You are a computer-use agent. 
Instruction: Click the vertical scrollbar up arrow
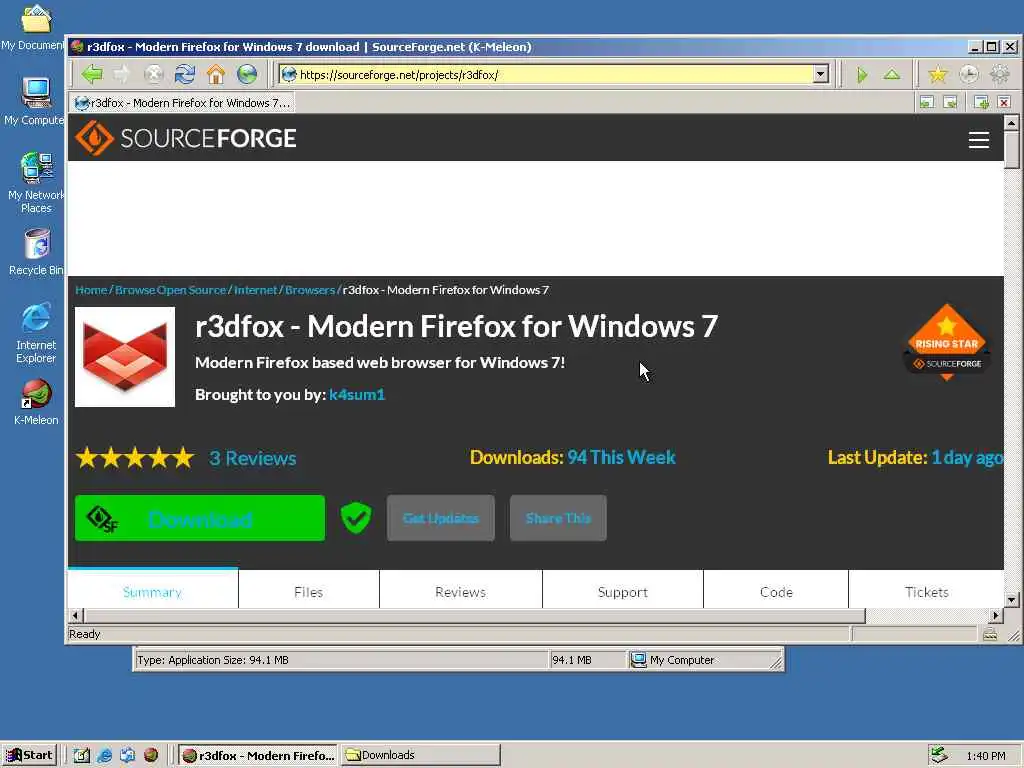[1012, 123]
